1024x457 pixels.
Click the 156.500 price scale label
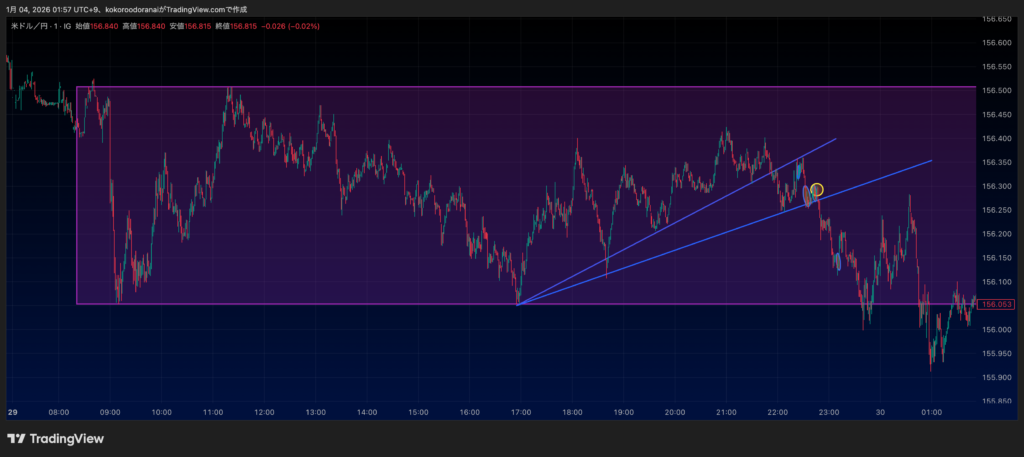coord(997,90)
